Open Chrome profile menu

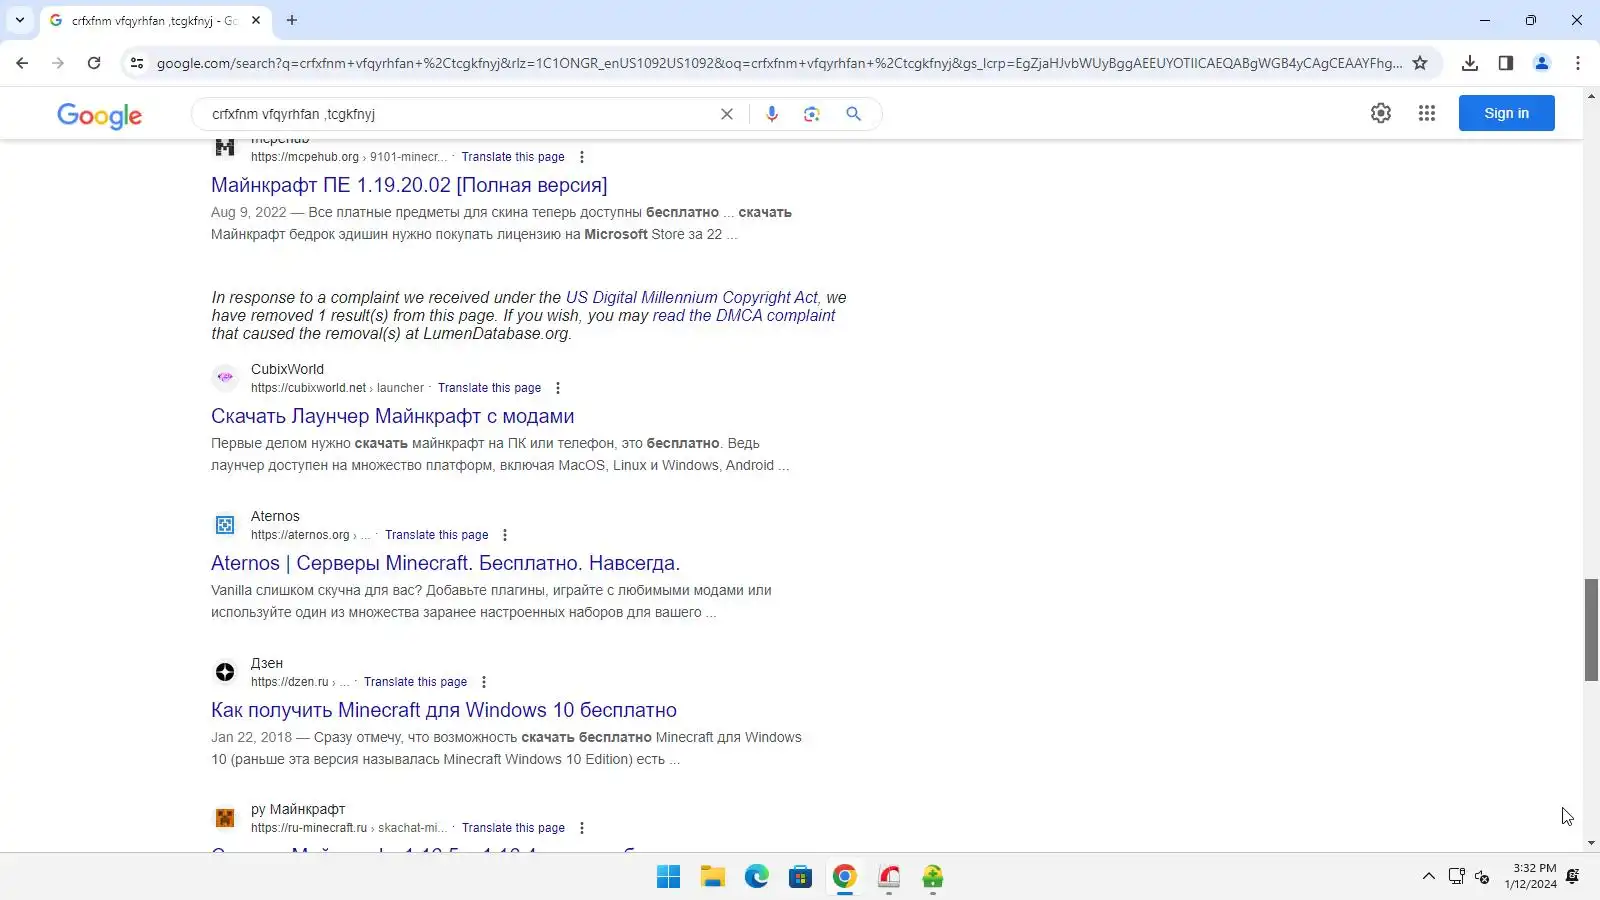point(1542,63)
